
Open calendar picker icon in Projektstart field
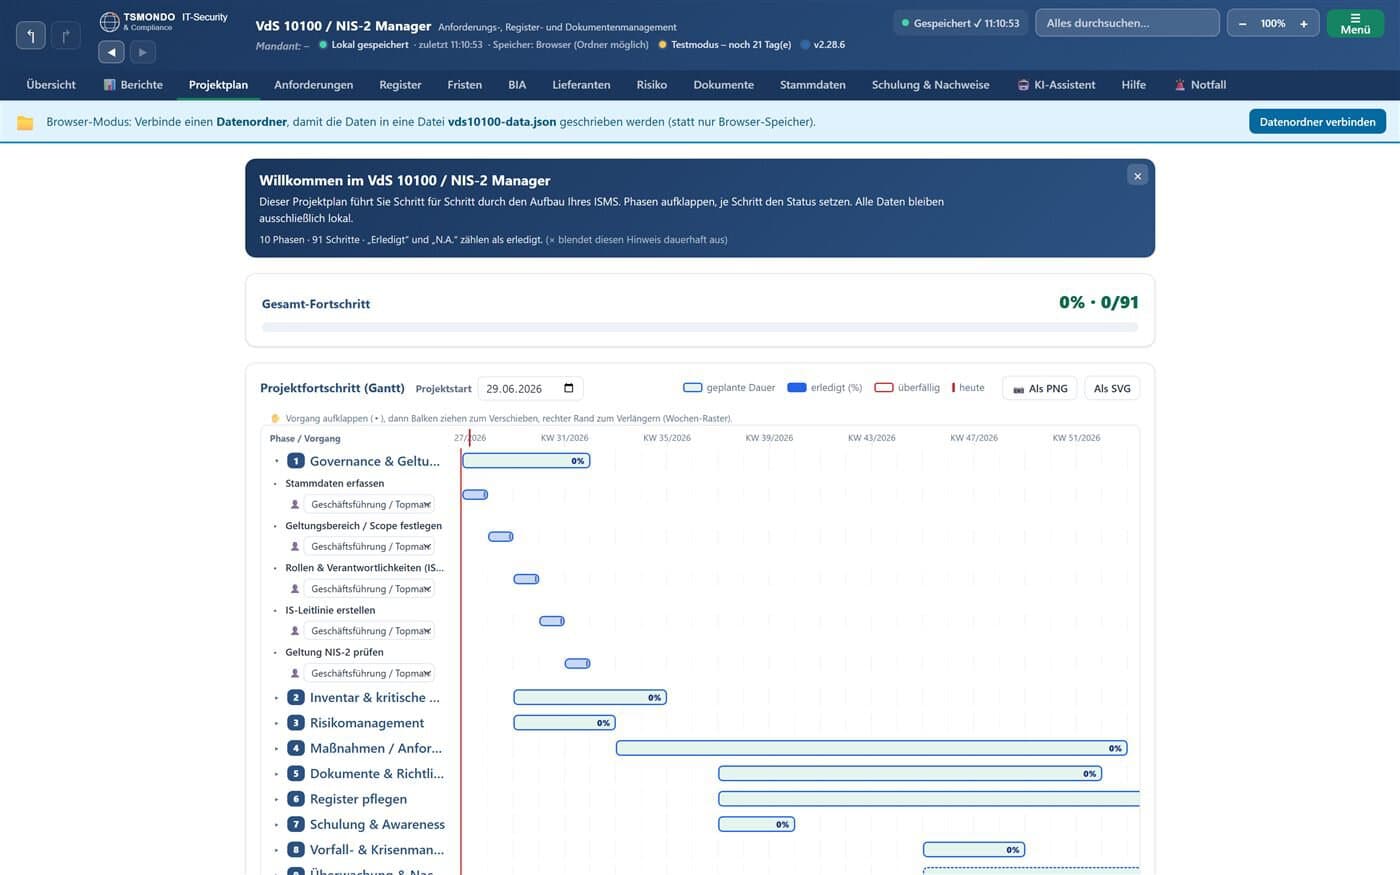coord(569,388)
